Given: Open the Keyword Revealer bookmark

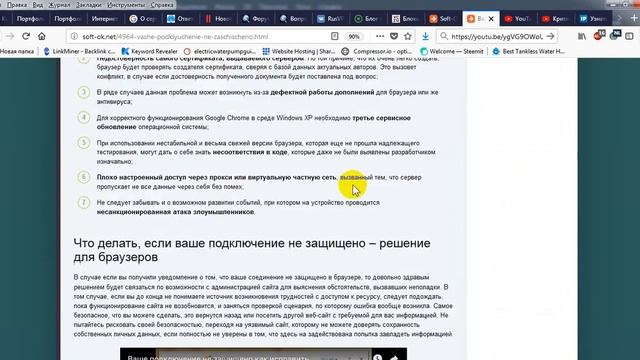Looking at the screenshot, I should pyautogui.click(x=150, y=51).
